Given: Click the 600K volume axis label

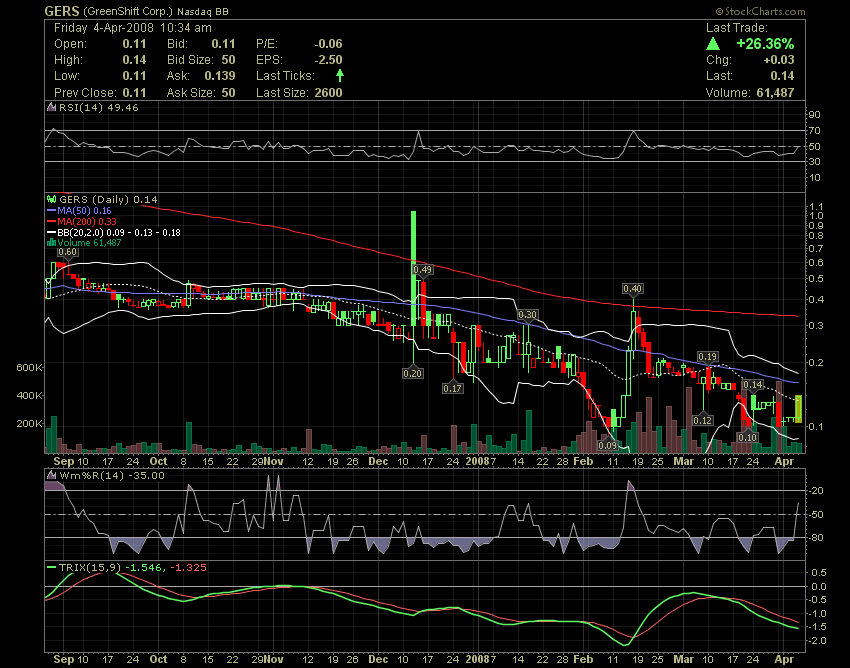Looking at the screenshot, I should [x=29, y=368].
